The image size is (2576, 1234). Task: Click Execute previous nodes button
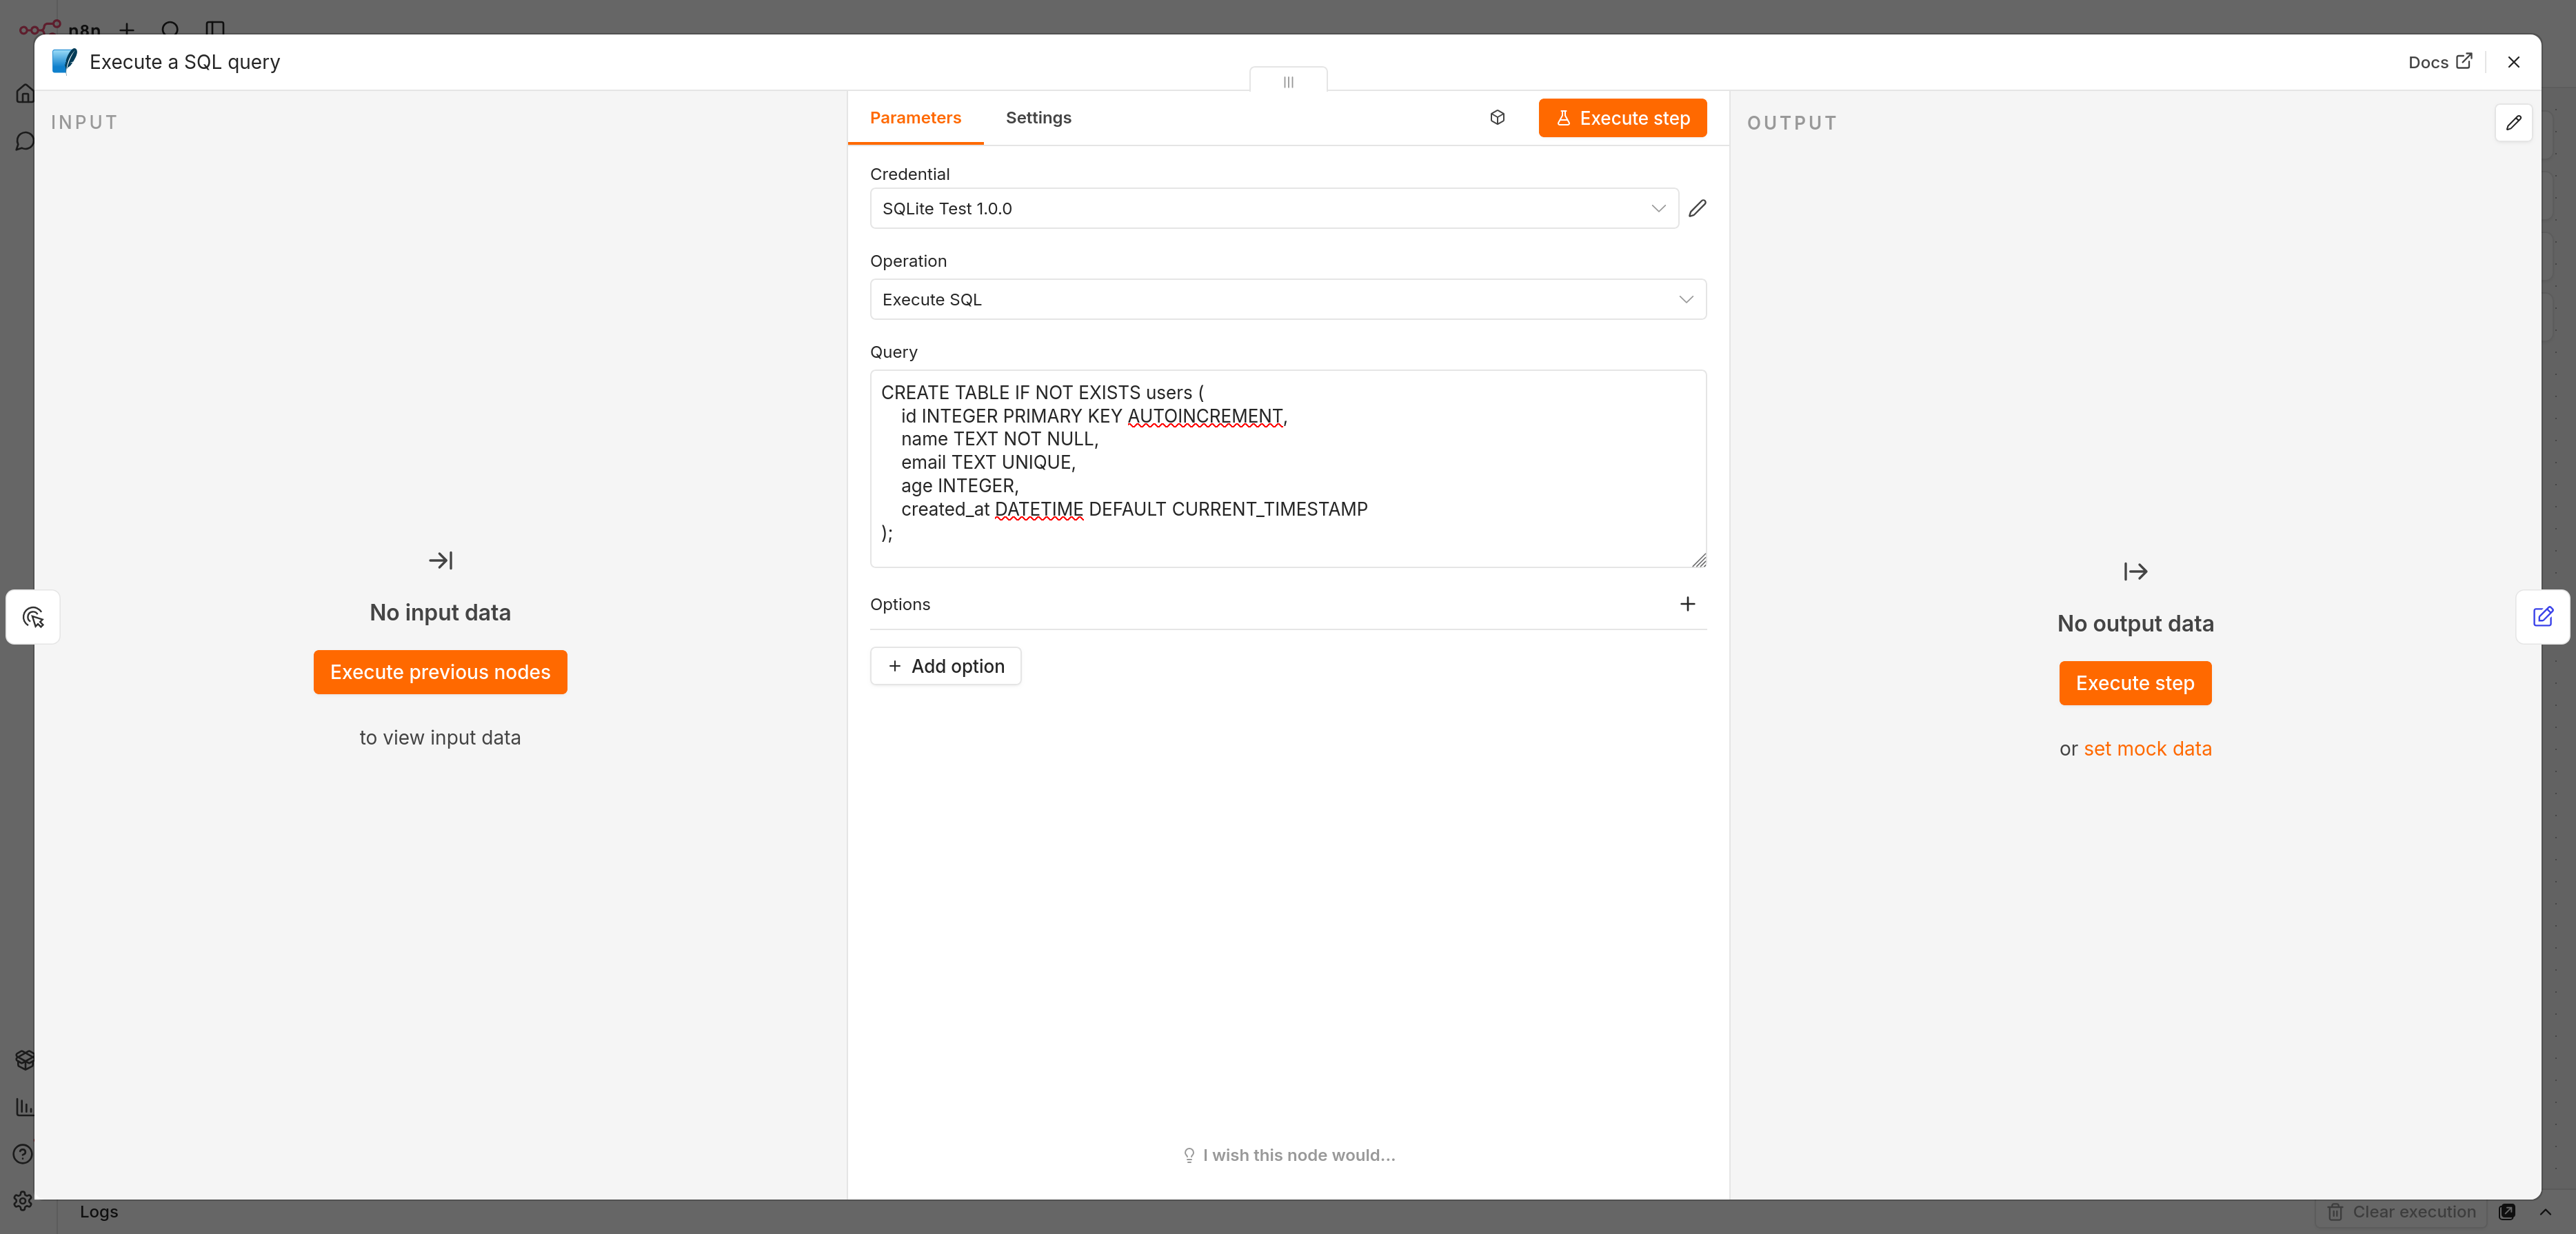pos(440,672)
